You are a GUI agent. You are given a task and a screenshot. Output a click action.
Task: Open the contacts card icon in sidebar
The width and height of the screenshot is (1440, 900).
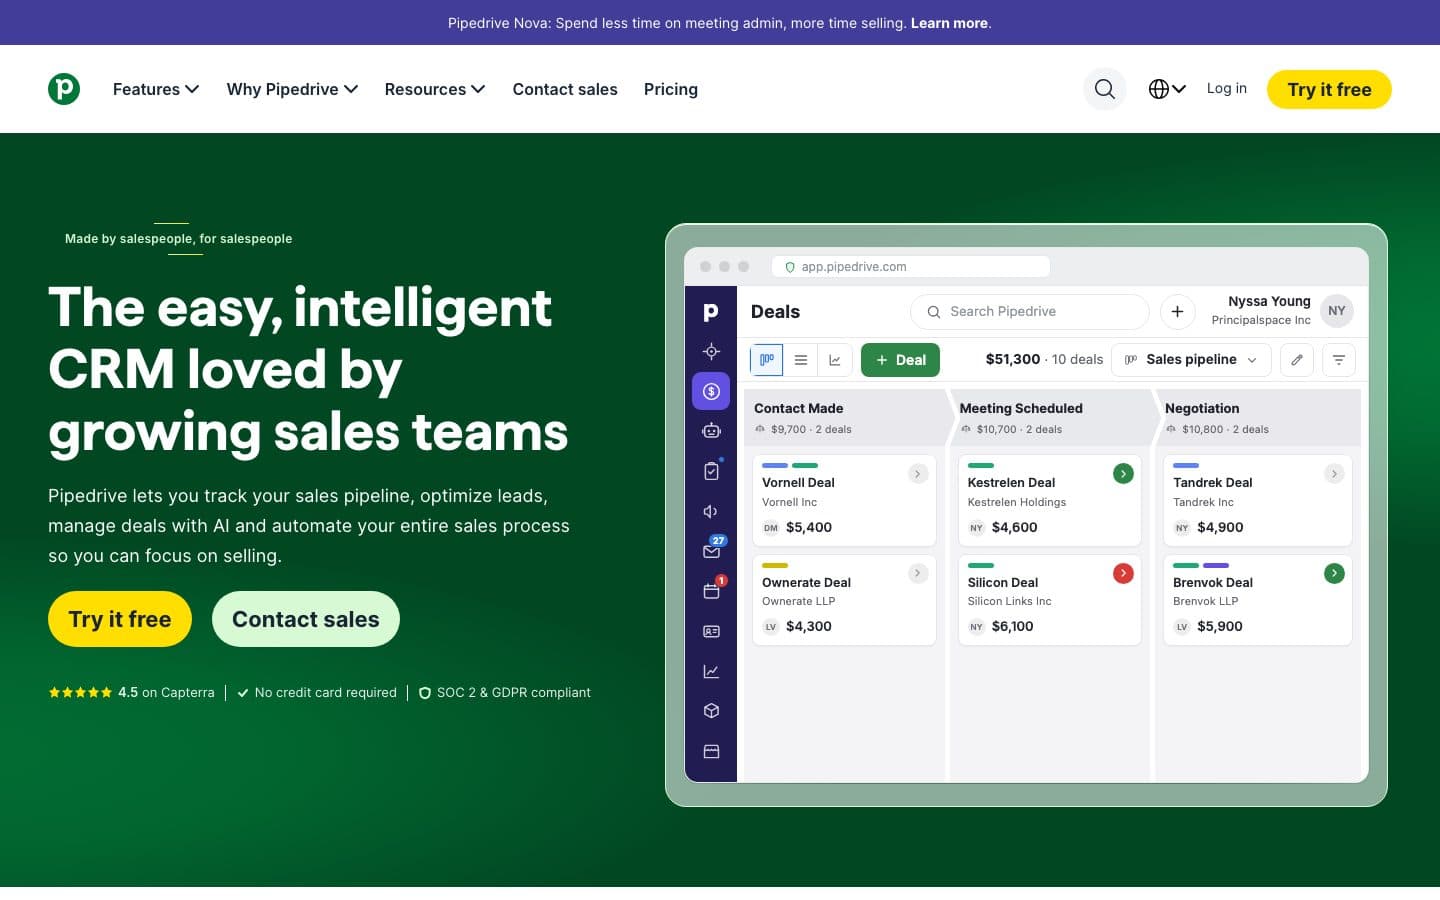click(711, 631)
